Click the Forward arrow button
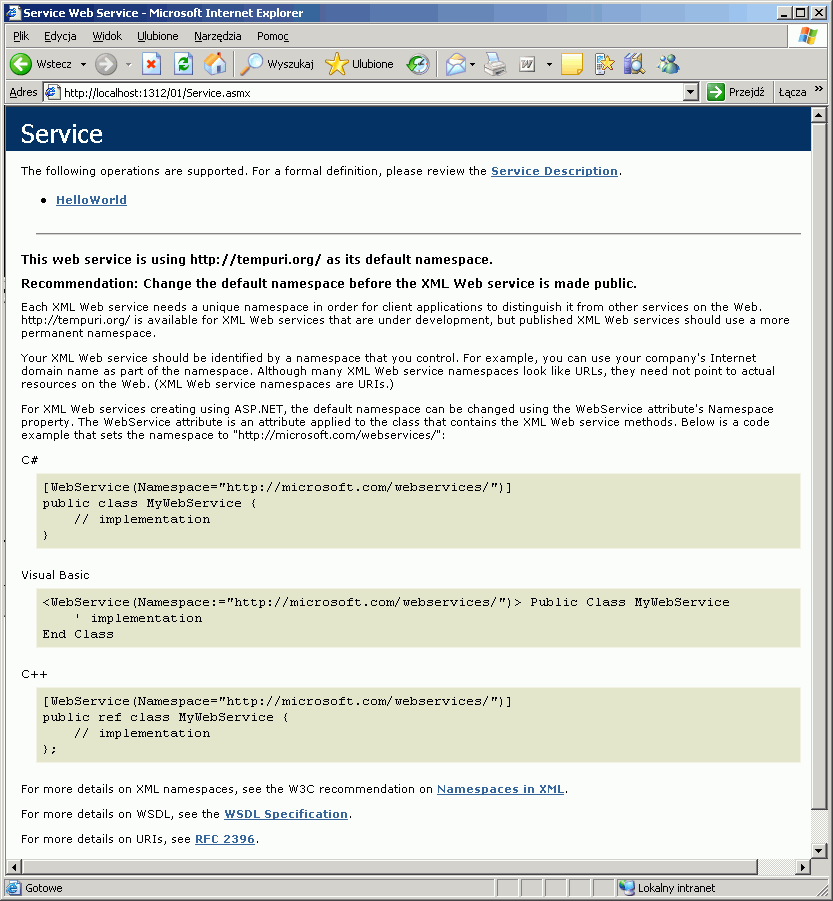The width and height of the screenshot is (833, 901). coord(106,64)
